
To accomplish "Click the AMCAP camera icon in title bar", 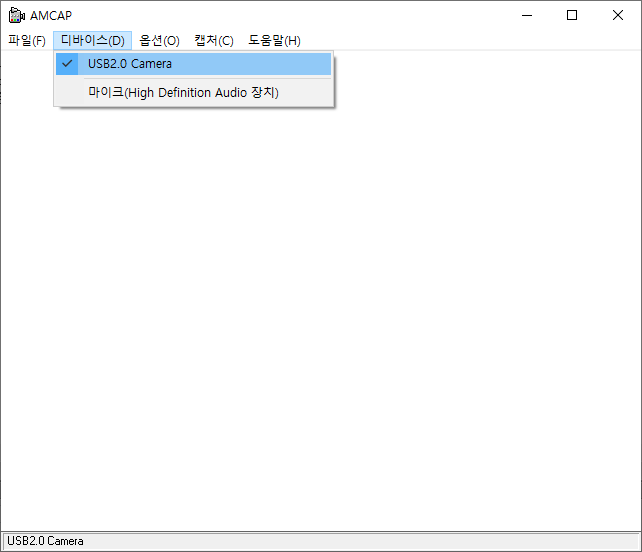I will click(x=16, y=15).
